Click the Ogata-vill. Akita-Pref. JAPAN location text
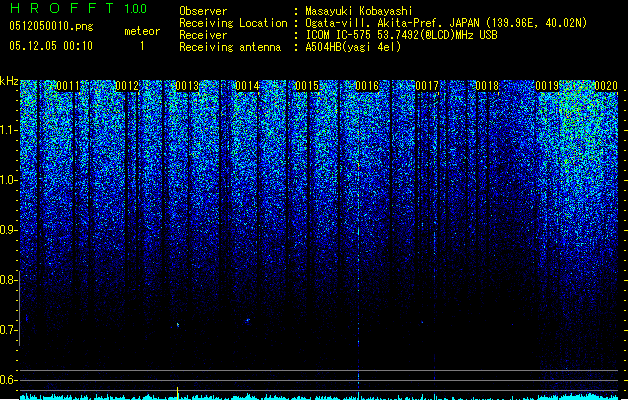 [x=446, y=23]
